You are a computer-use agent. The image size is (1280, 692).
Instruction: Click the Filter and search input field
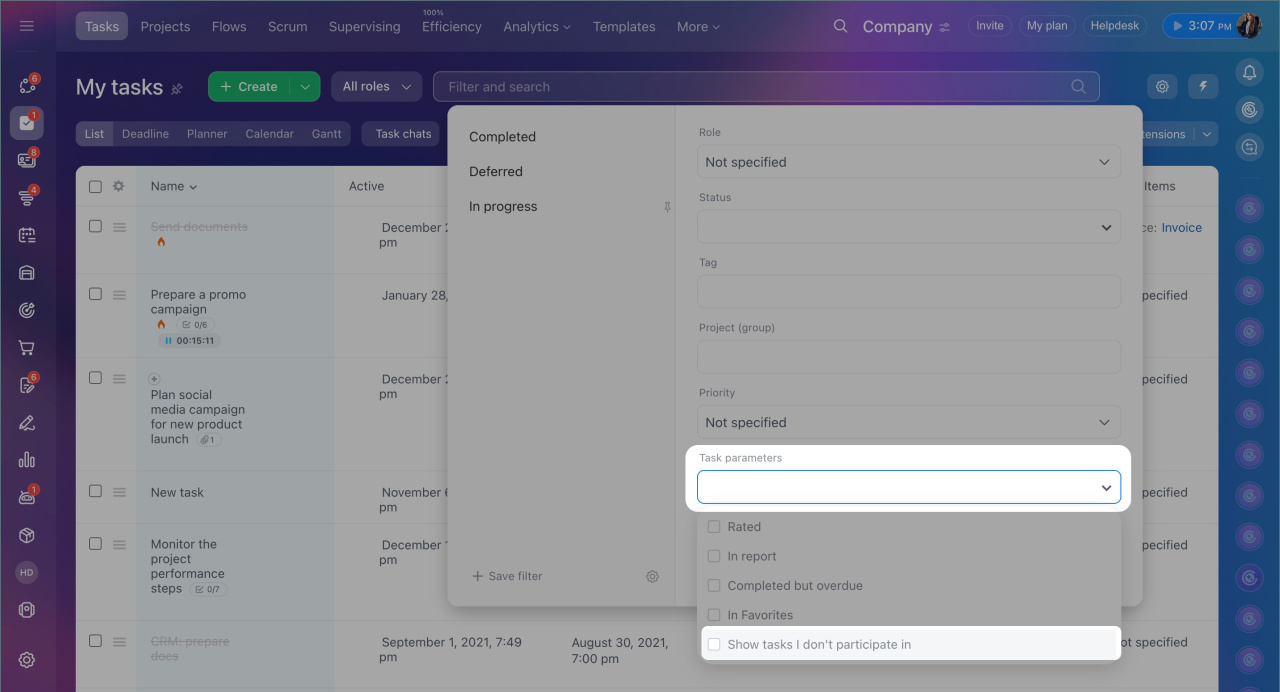pos(750,87)
